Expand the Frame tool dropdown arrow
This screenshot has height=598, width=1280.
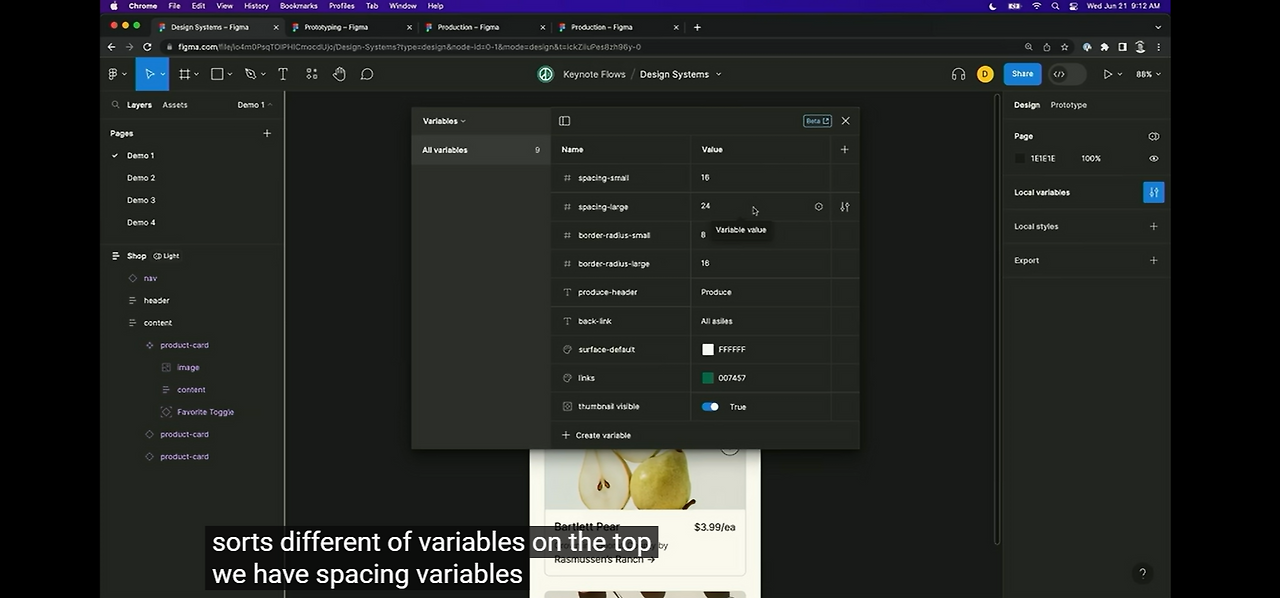[x=198, y=74]
